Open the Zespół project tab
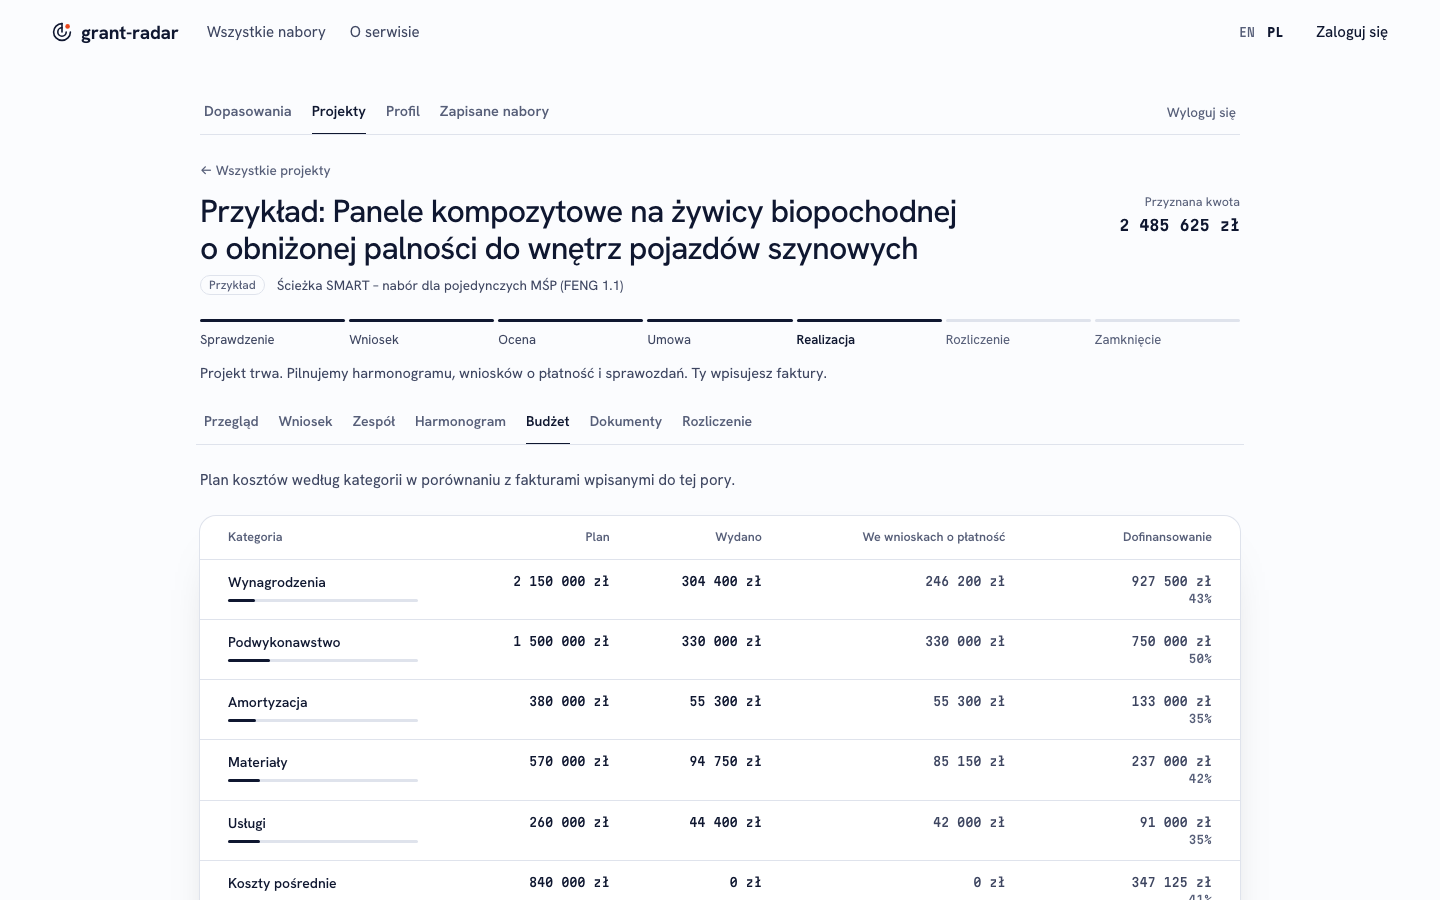 [374, 421]
